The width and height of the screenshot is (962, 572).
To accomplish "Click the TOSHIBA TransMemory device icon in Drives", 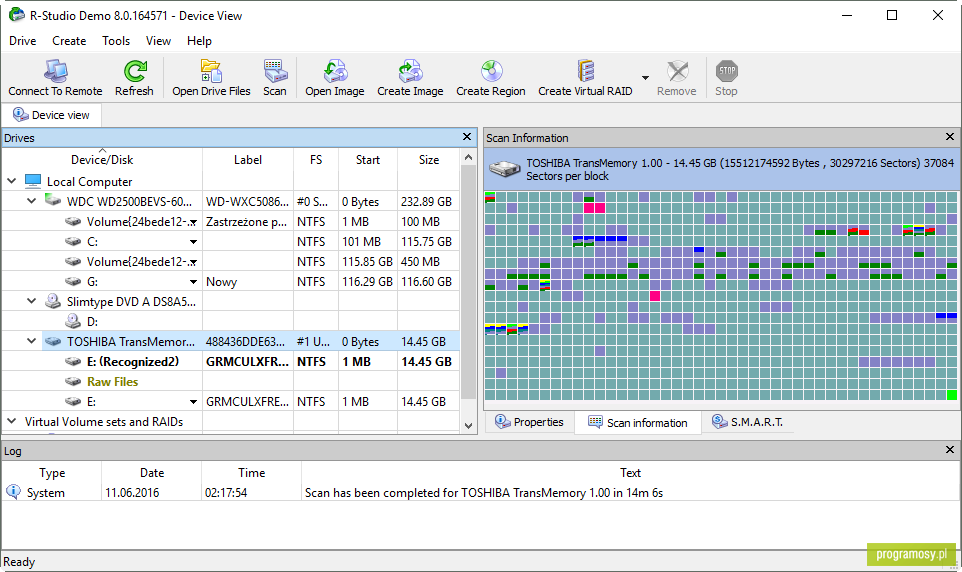I will 53,341.
